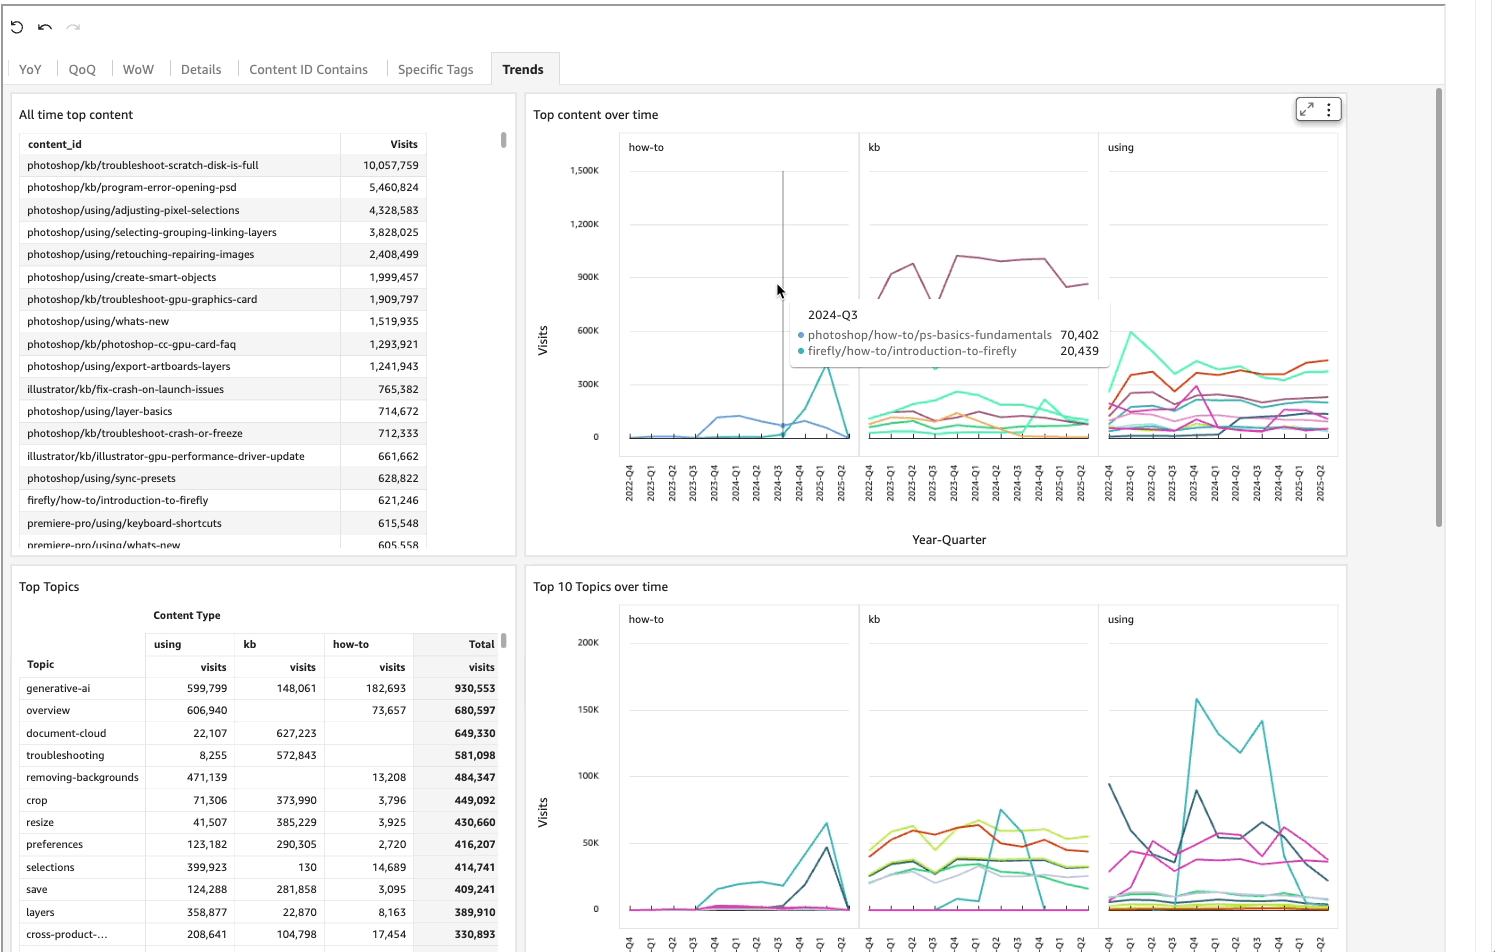Click the Top Topics table scrollbar
1495x952 pixels.
pos(504,640)
